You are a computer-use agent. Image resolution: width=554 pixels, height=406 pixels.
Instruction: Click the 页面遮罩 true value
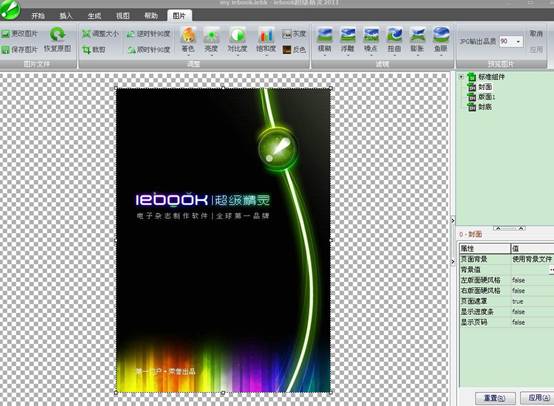(x=532, y=301)
